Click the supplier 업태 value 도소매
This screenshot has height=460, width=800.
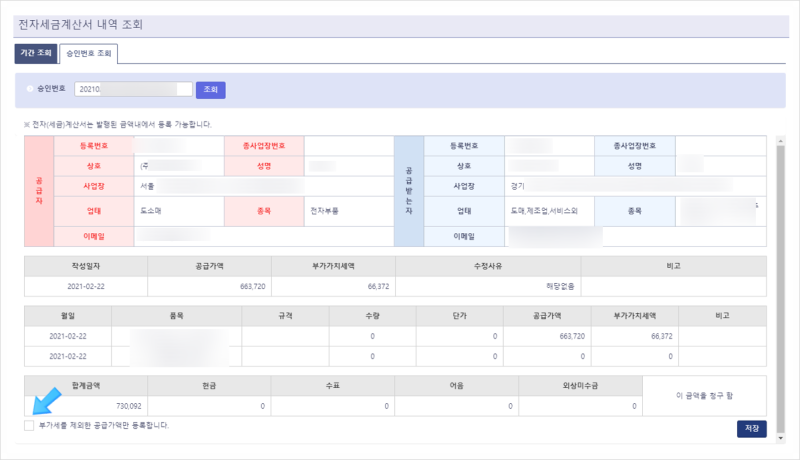click(x=151, y=211)
